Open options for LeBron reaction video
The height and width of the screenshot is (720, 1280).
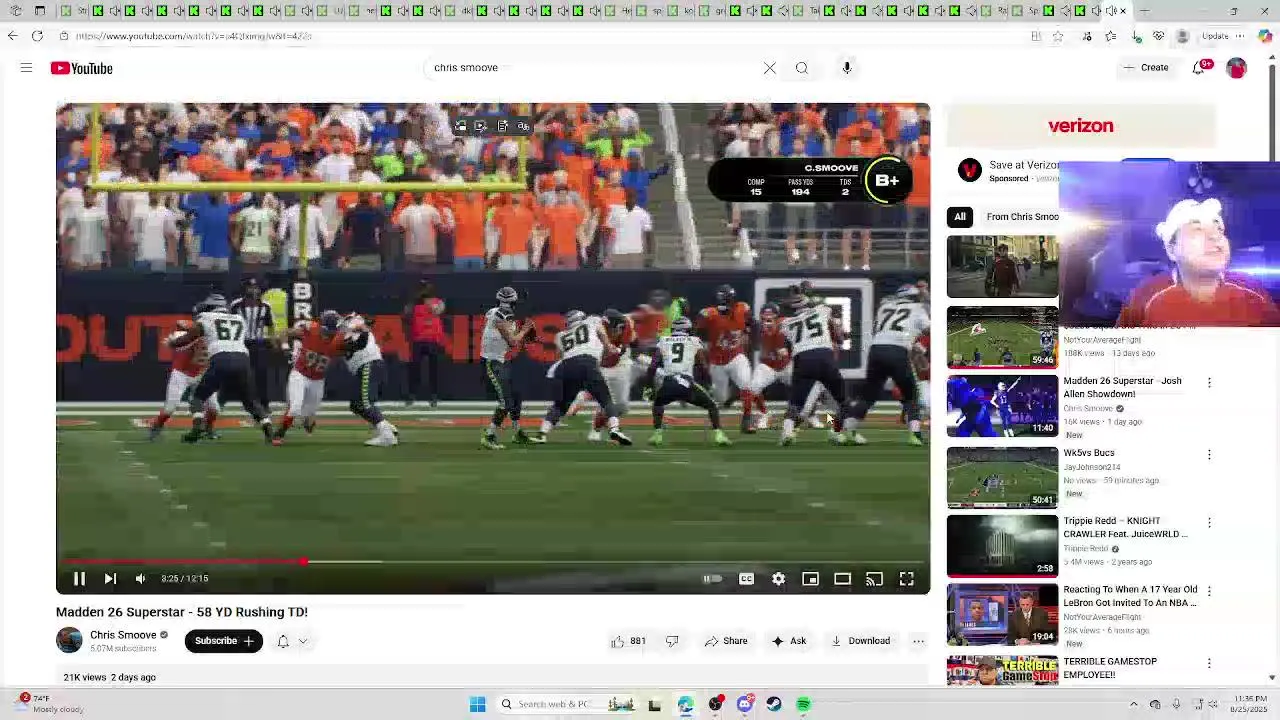(1209, 592)
